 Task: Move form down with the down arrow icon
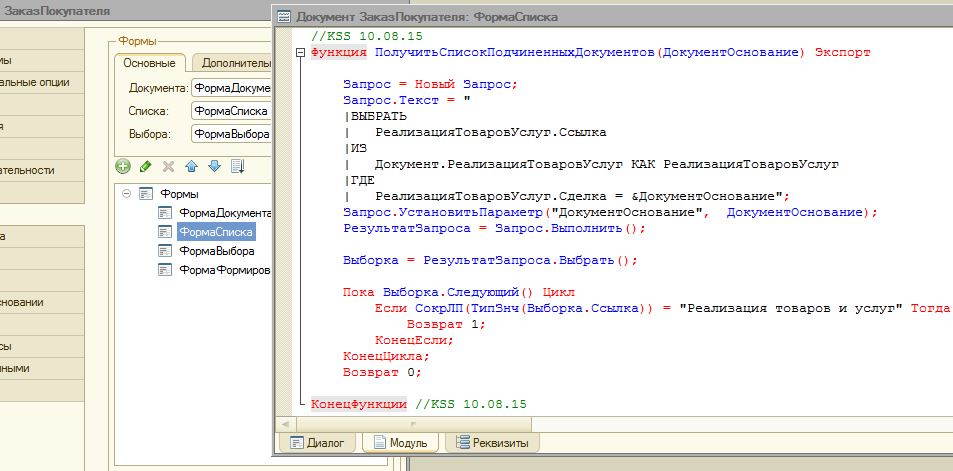[213, 166]
